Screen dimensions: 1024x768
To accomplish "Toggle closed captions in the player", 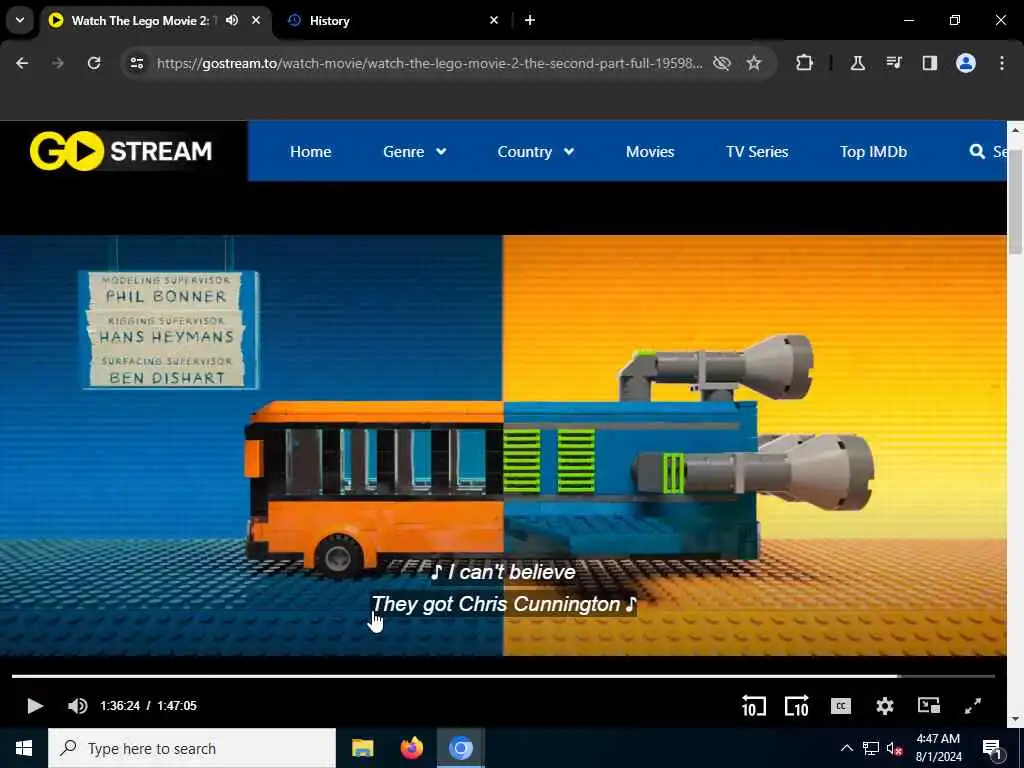I will coord(840,706).
